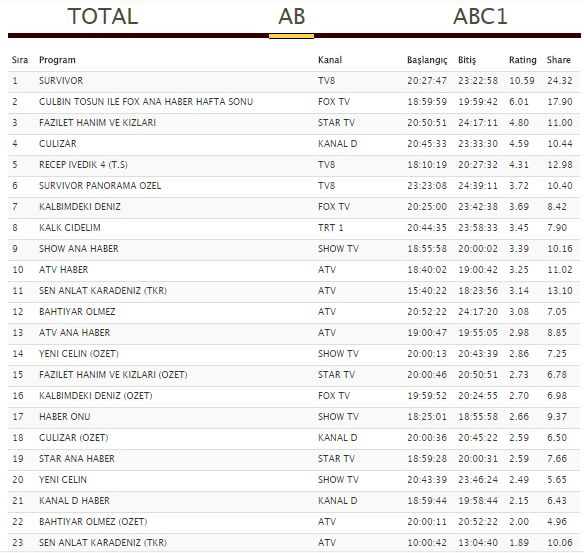Screen dimensions: 584x553
Task: Switch to the TOTAL ratings tab
Action: pyautogui.click(x=103, y=16)
